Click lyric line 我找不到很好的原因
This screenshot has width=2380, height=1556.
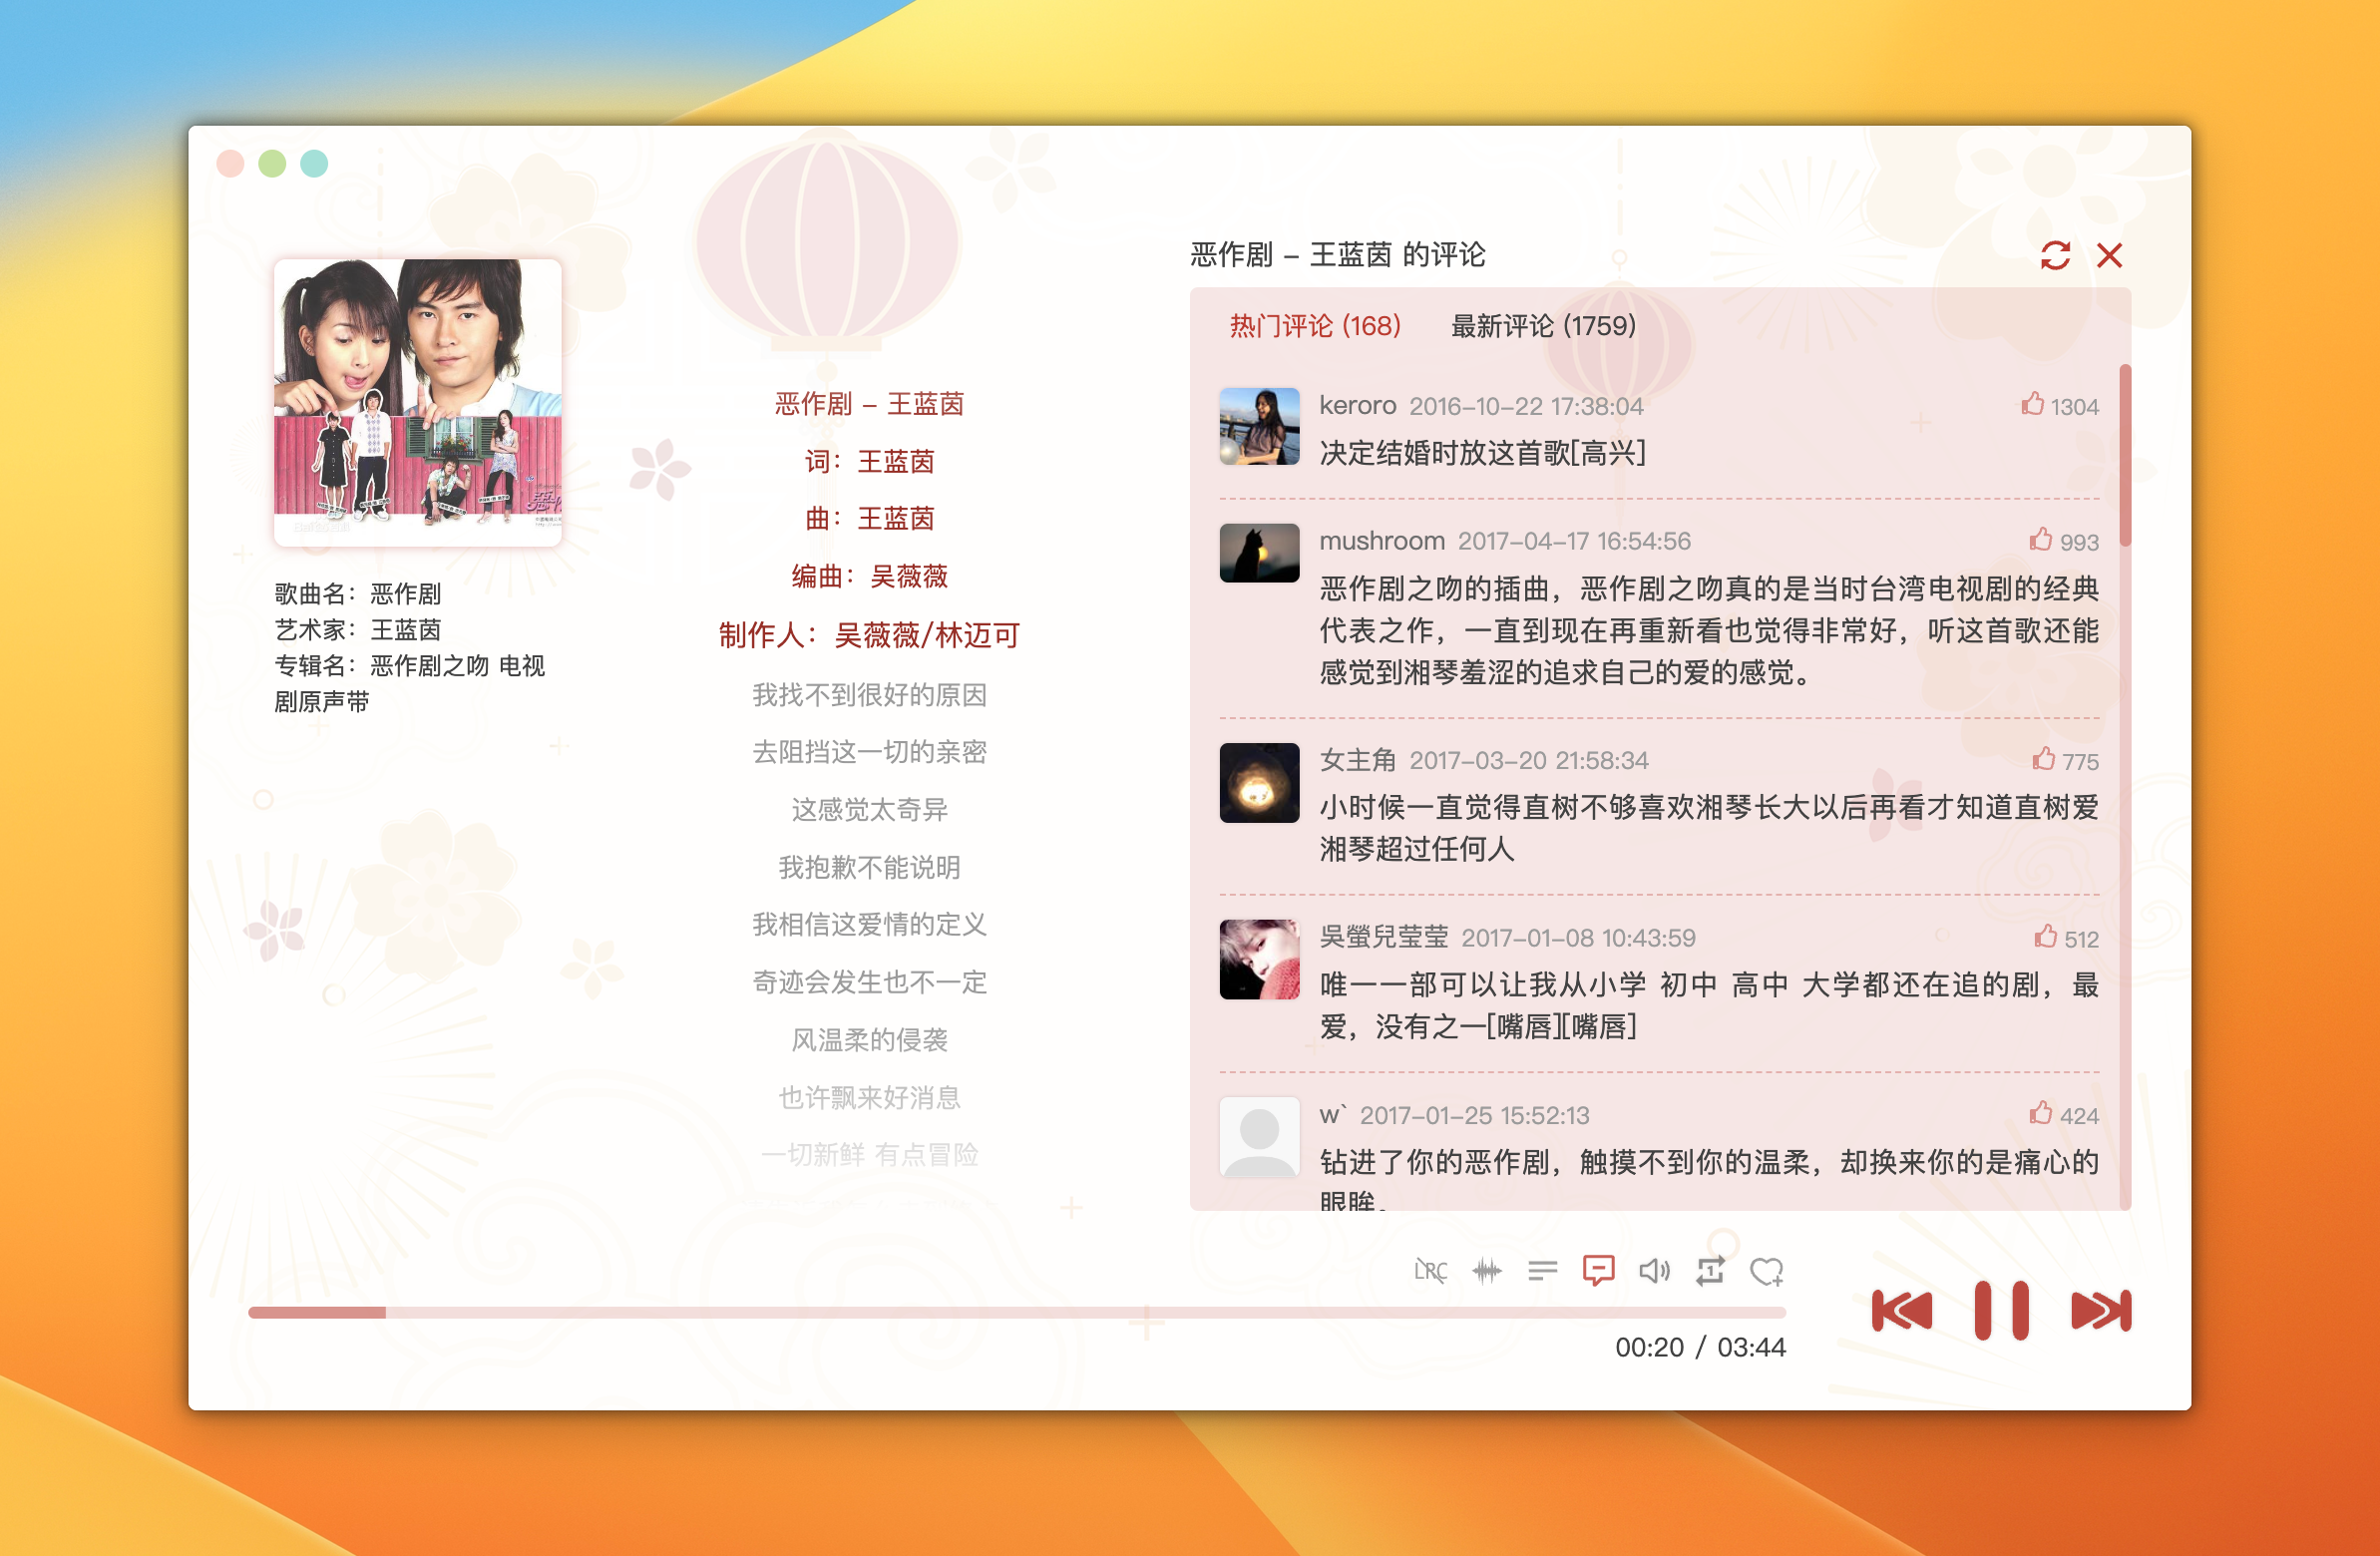[869, 695]
